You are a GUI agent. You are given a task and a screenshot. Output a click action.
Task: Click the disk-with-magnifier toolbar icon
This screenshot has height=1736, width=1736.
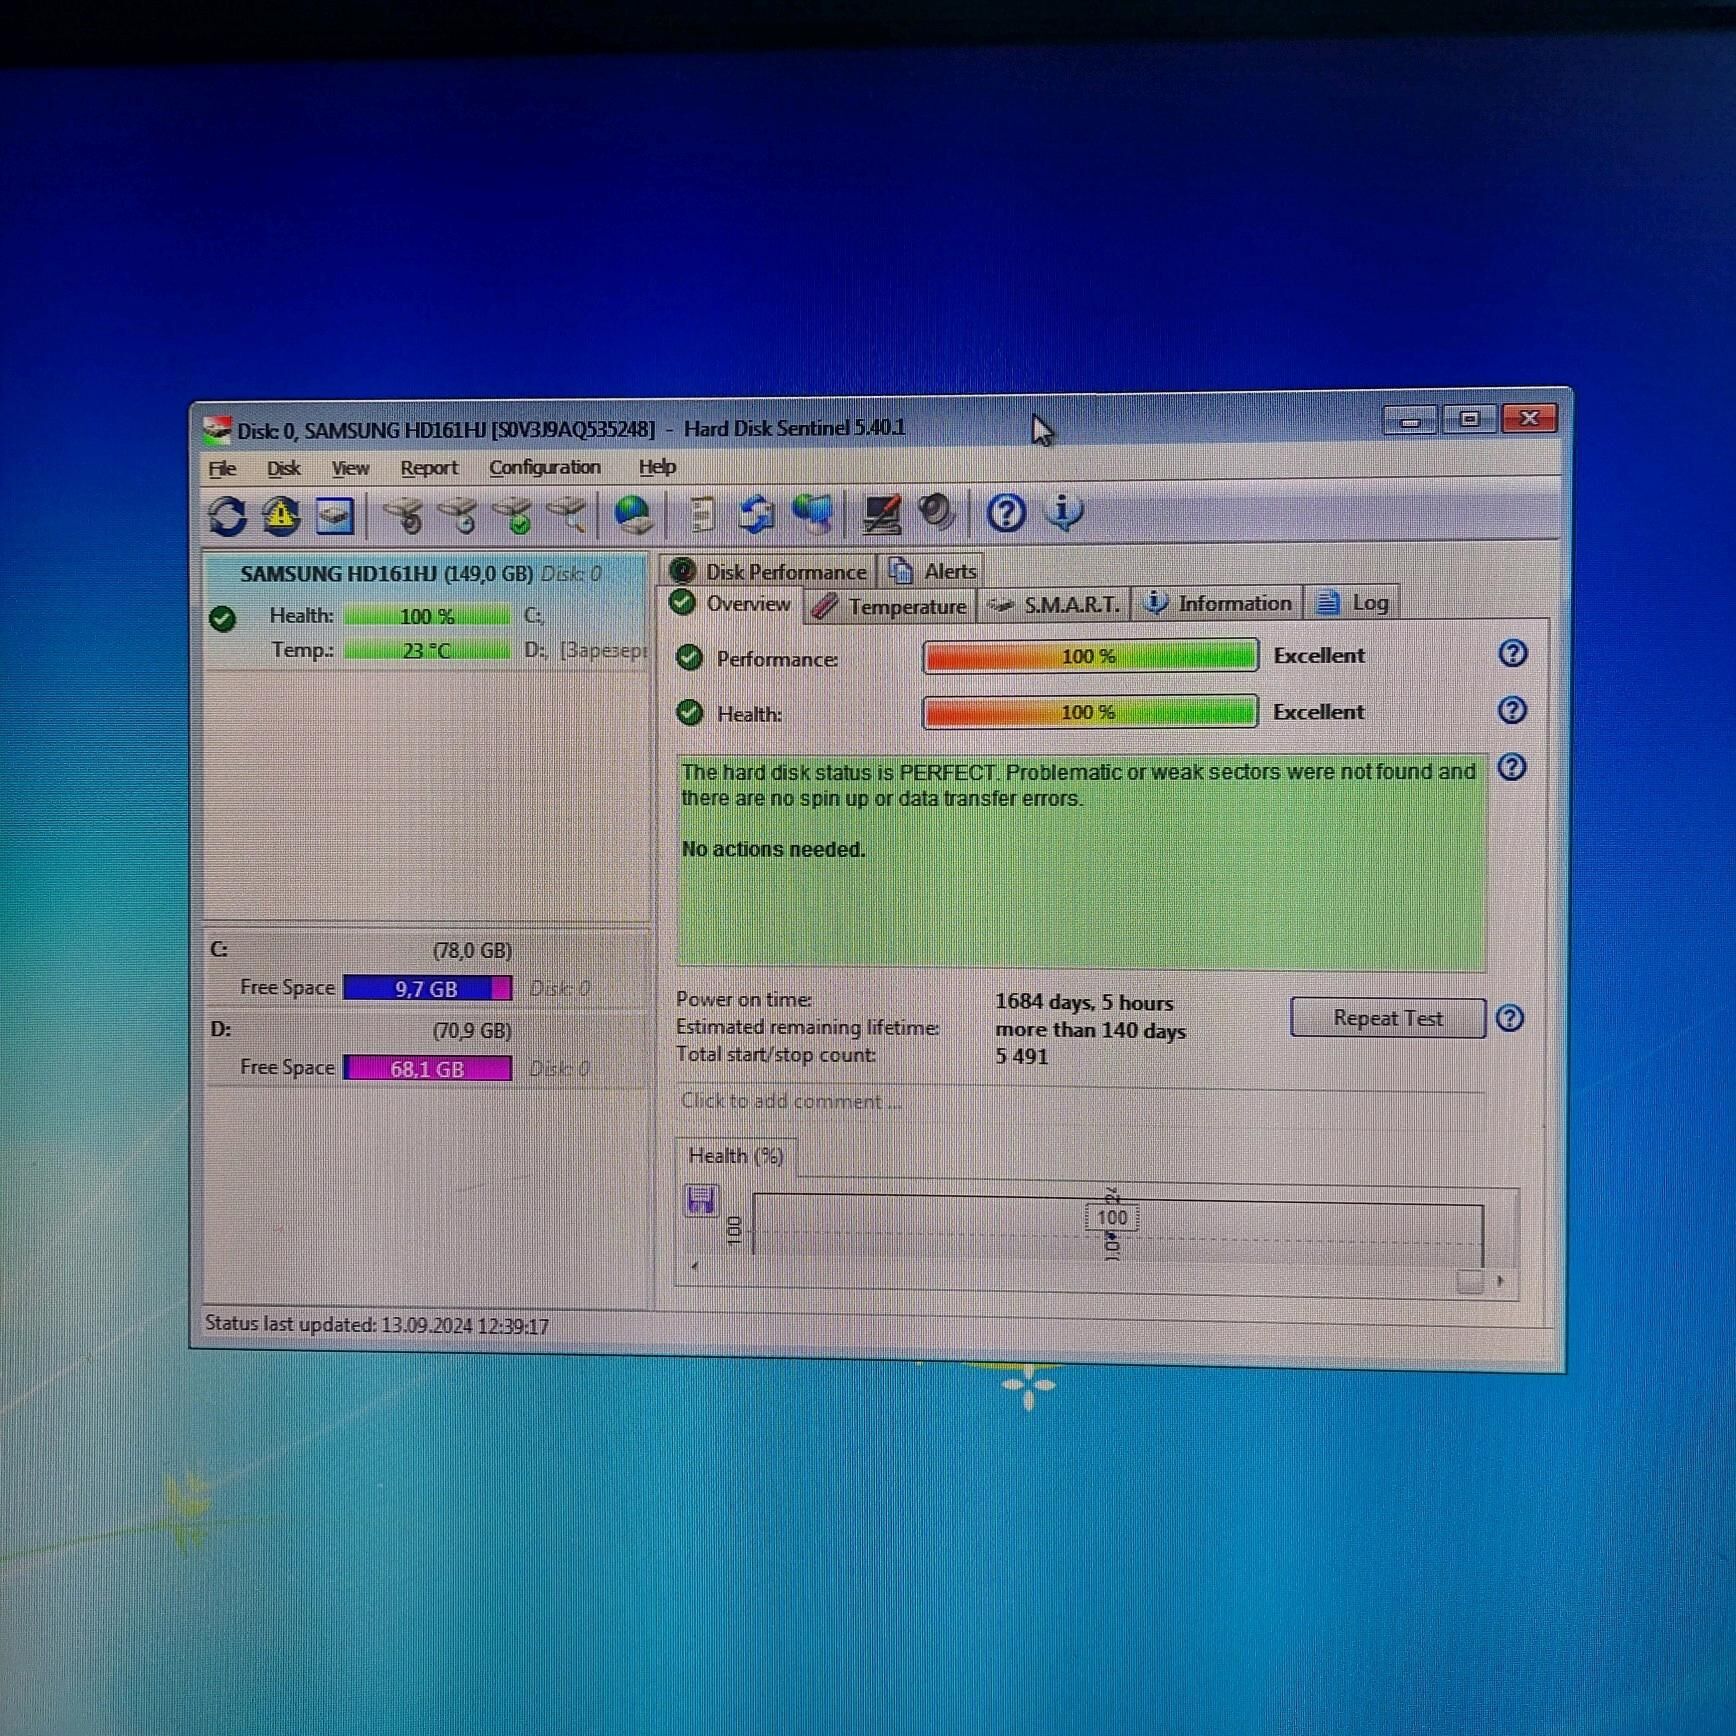tap(568, 514)
